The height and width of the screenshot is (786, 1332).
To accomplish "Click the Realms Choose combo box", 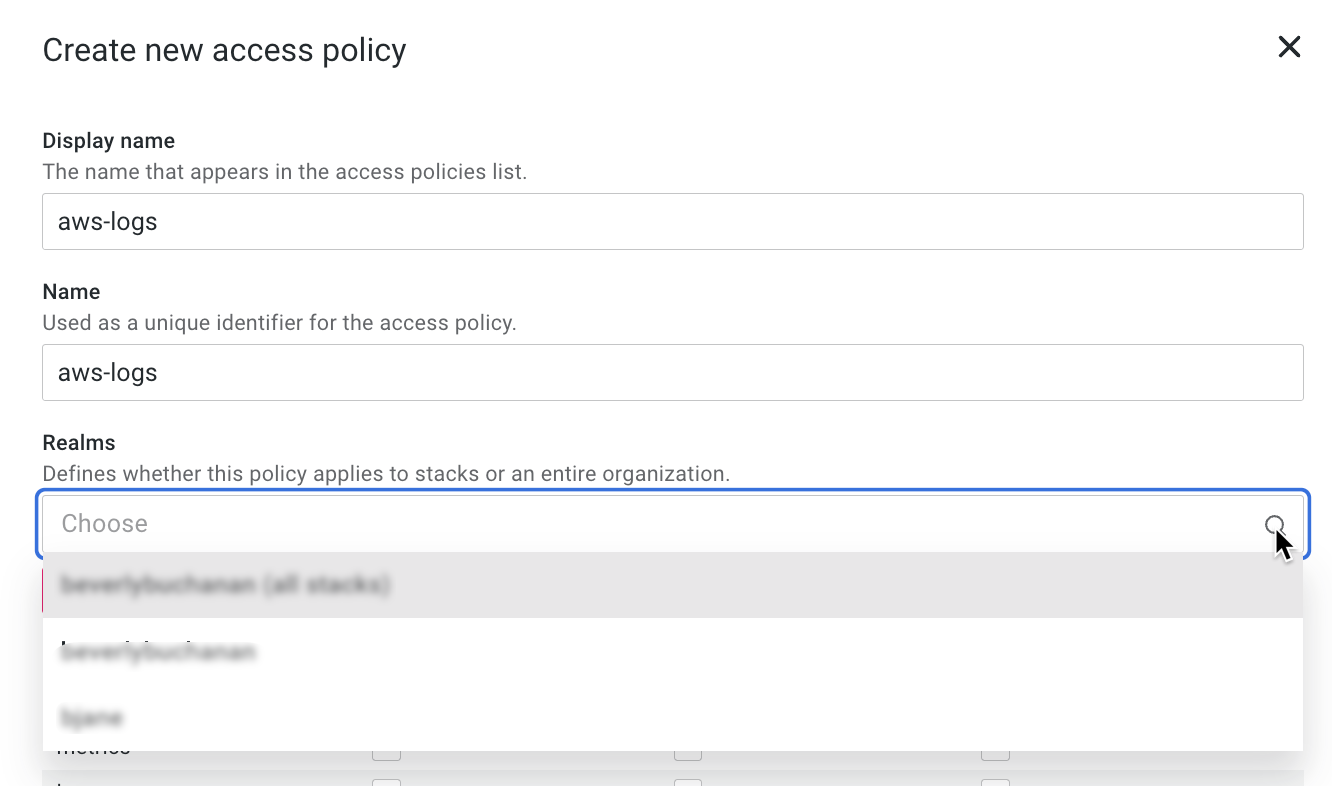I will pos(650,524).
